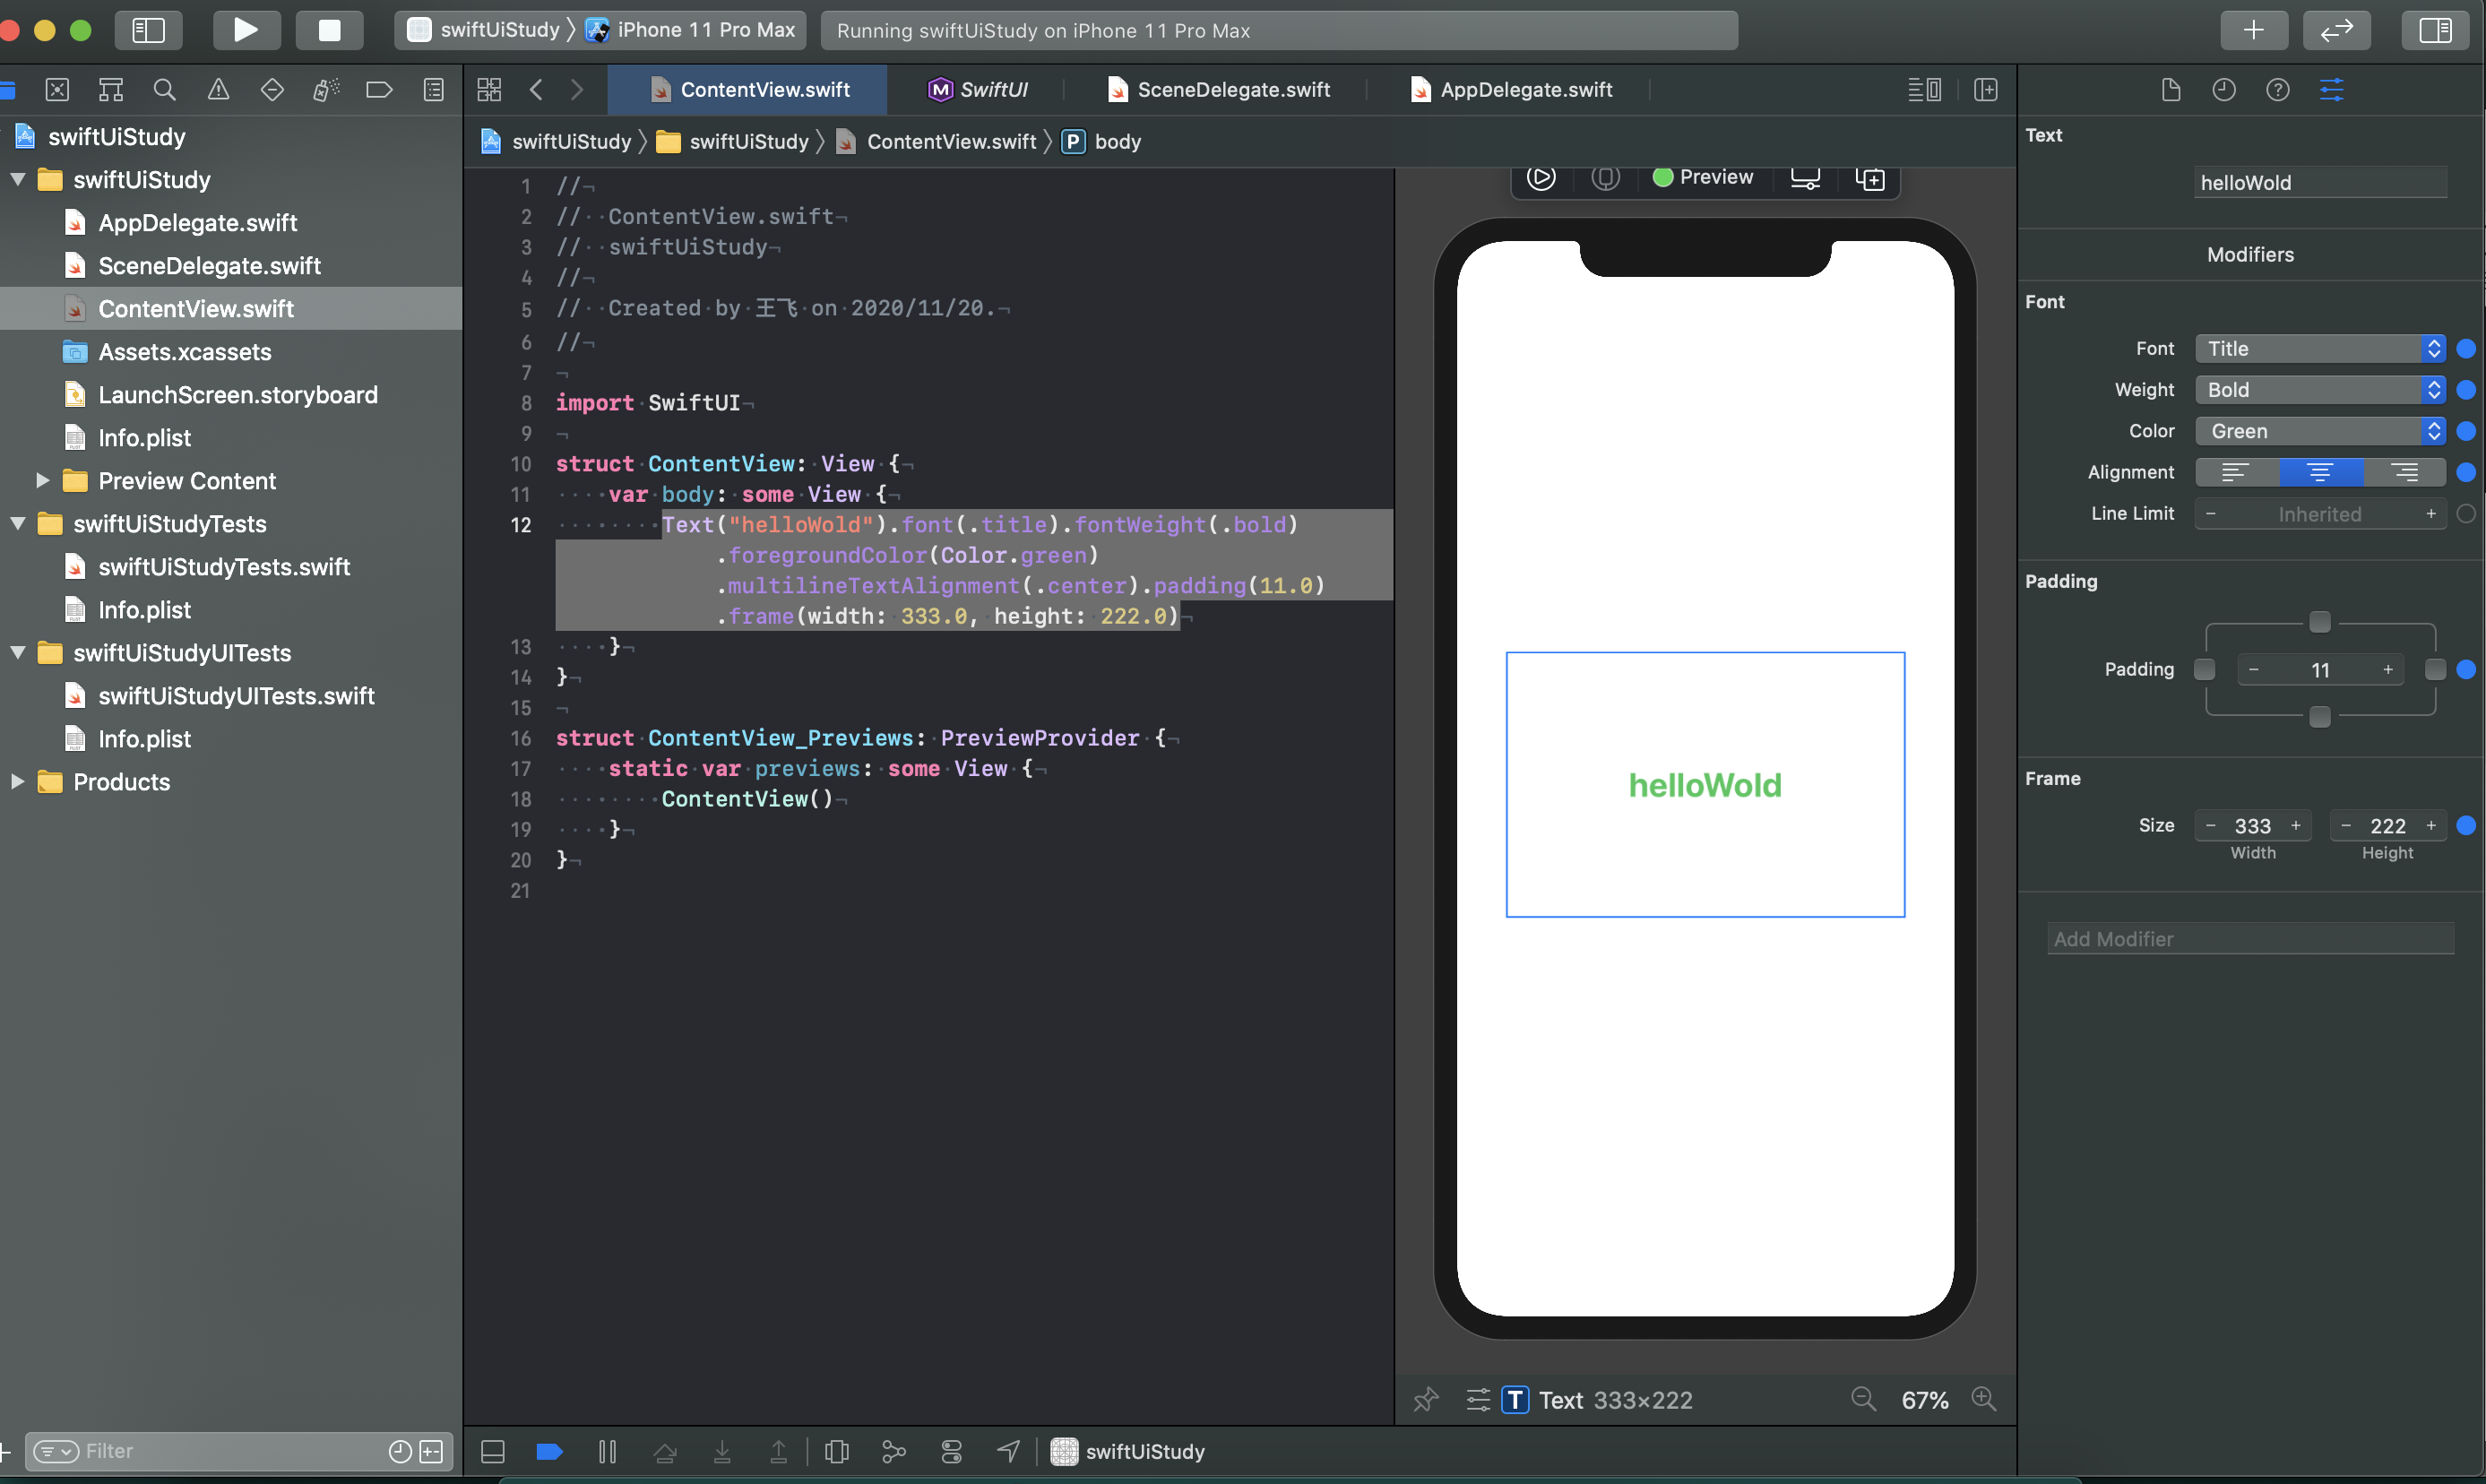
Task: Increase frame height with plus stepper
Action: (x=2431, y=825)
